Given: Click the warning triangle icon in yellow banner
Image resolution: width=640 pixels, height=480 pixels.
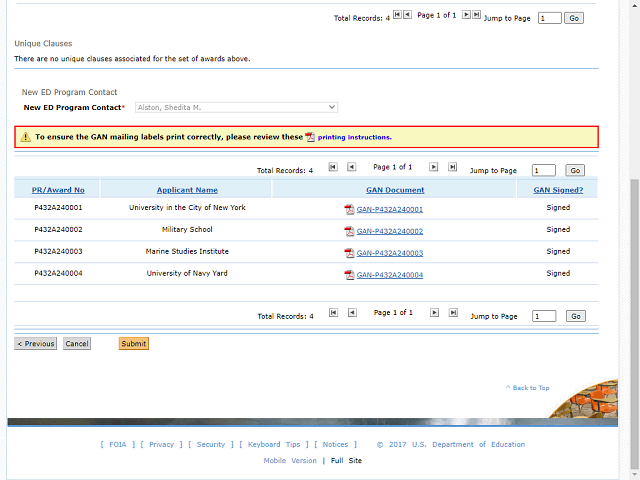Looking at the screenshot, I should coord(25,137).
